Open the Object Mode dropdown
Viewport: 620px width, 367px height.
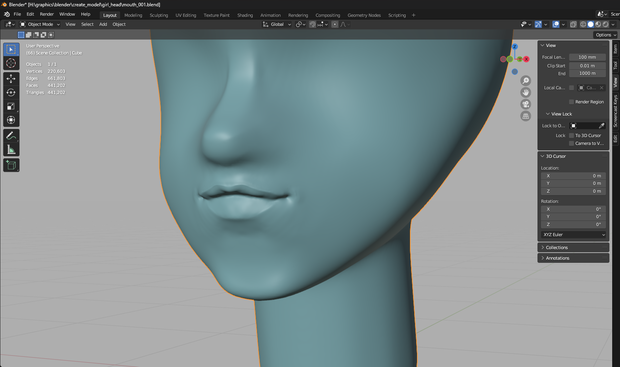pos(40,25)
